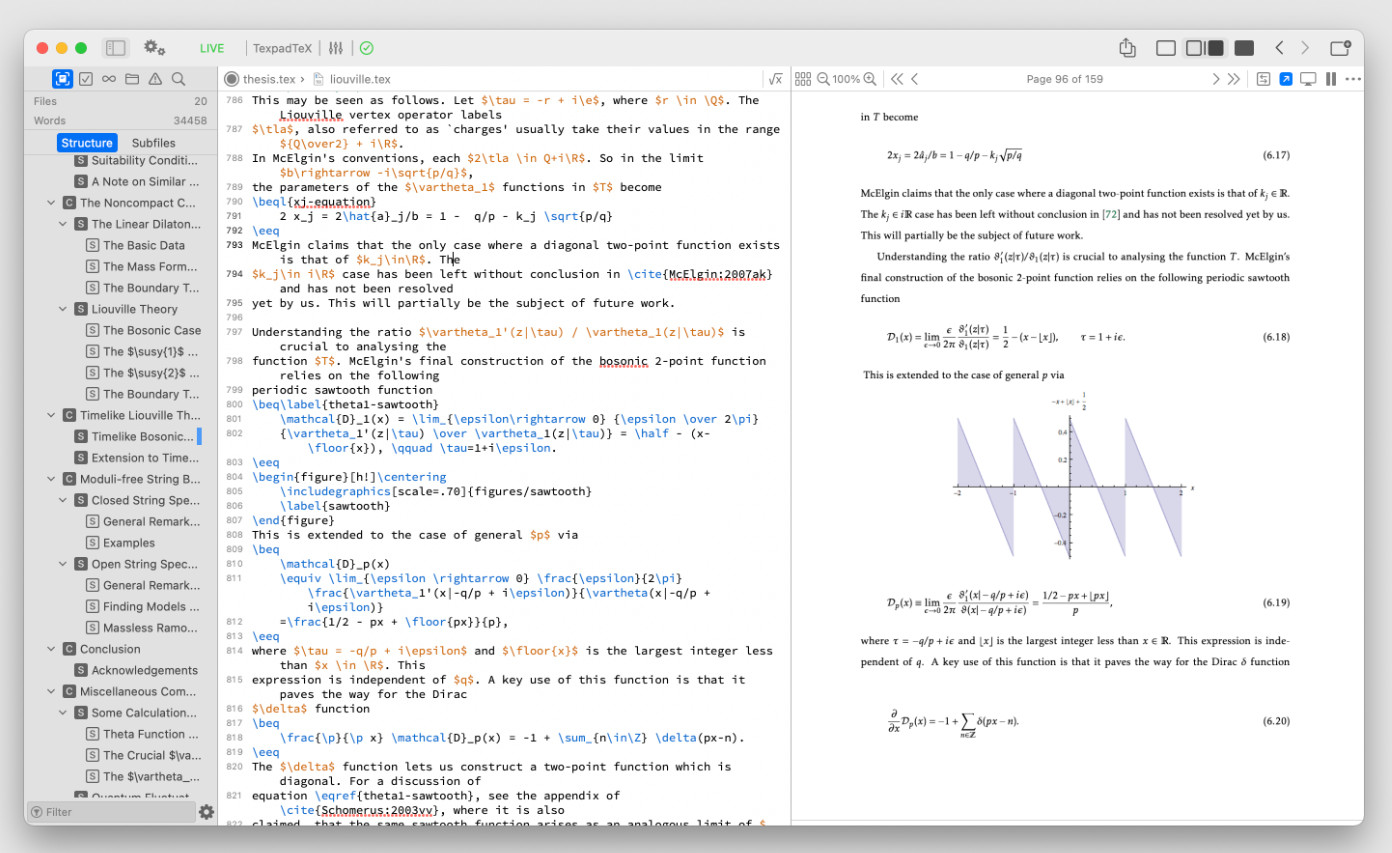The width and height of the screenshot is (1392, 853).
Task: Select Extension to Time... outline item
Action: pyautogui.click(x=135, y=458)
